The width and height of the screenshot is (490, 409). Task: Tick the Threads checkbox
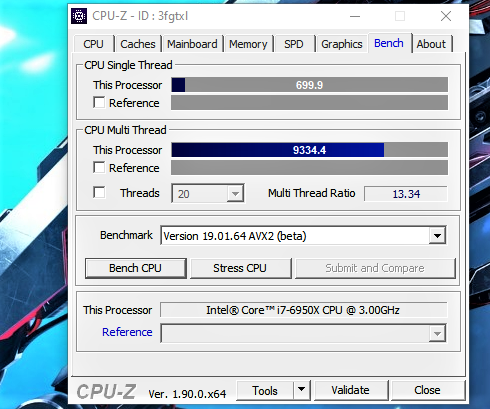tap(99, 193)
